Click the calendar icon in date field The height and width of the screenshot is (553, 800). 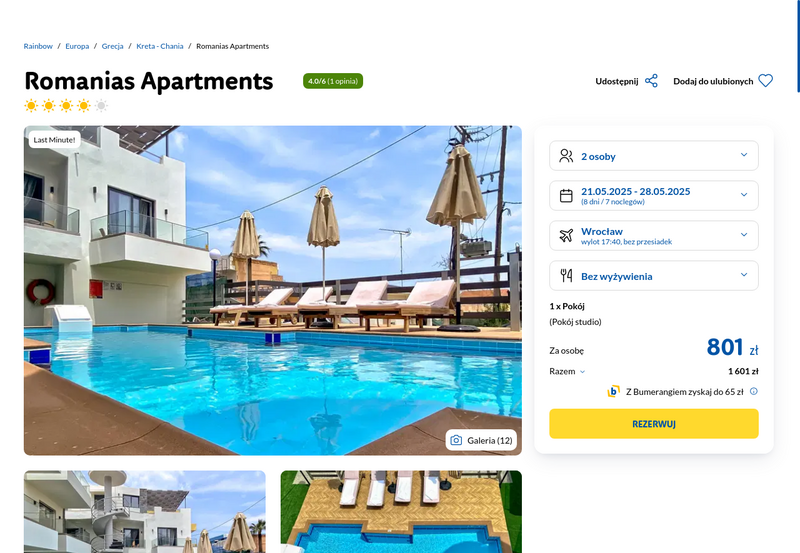[566, 195]
